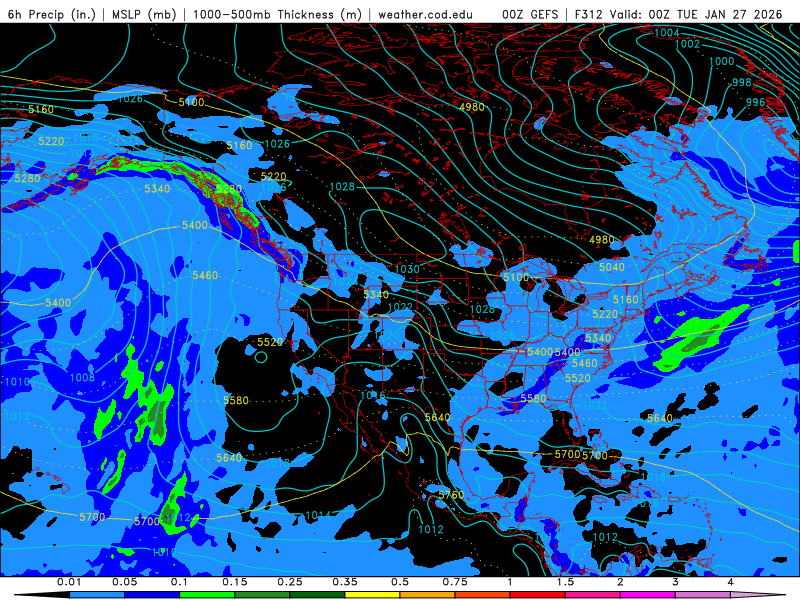Click the "1000-500mb Thickness (m)" header label
Image resolution: width=800 pixels, height=600 pixels.
(x=277, y=14)
